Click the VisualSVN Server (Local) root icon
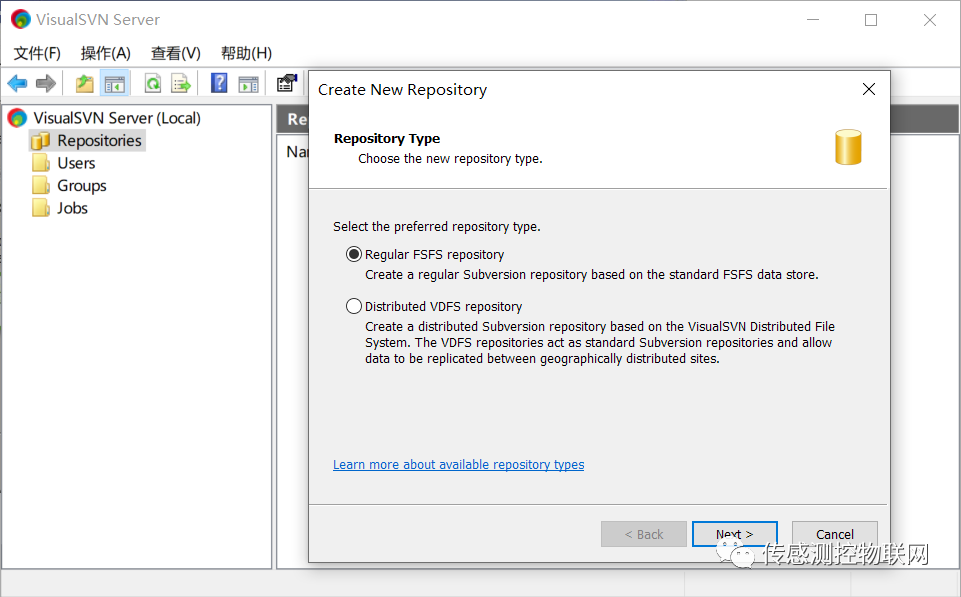This screenshot has width=961, height=597. 17,118
